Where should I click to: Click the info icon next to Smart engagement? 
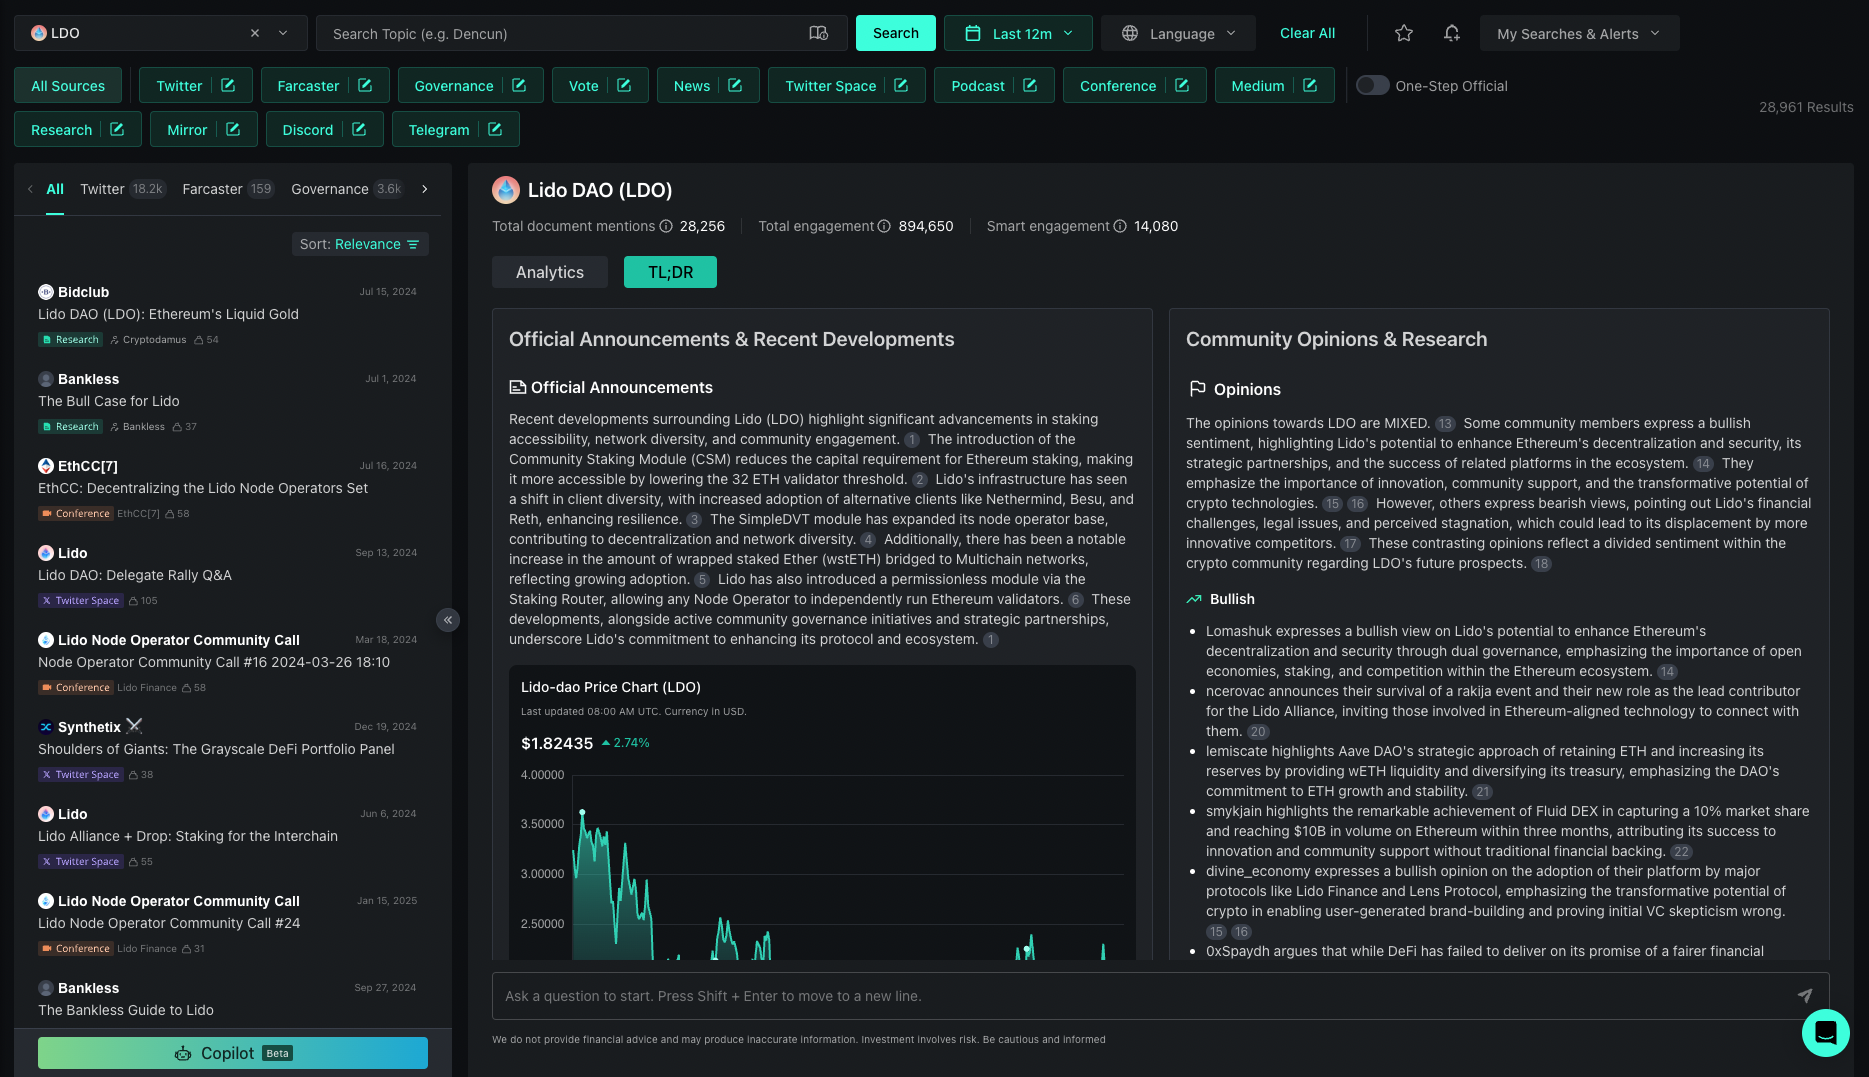point(1118,226)
